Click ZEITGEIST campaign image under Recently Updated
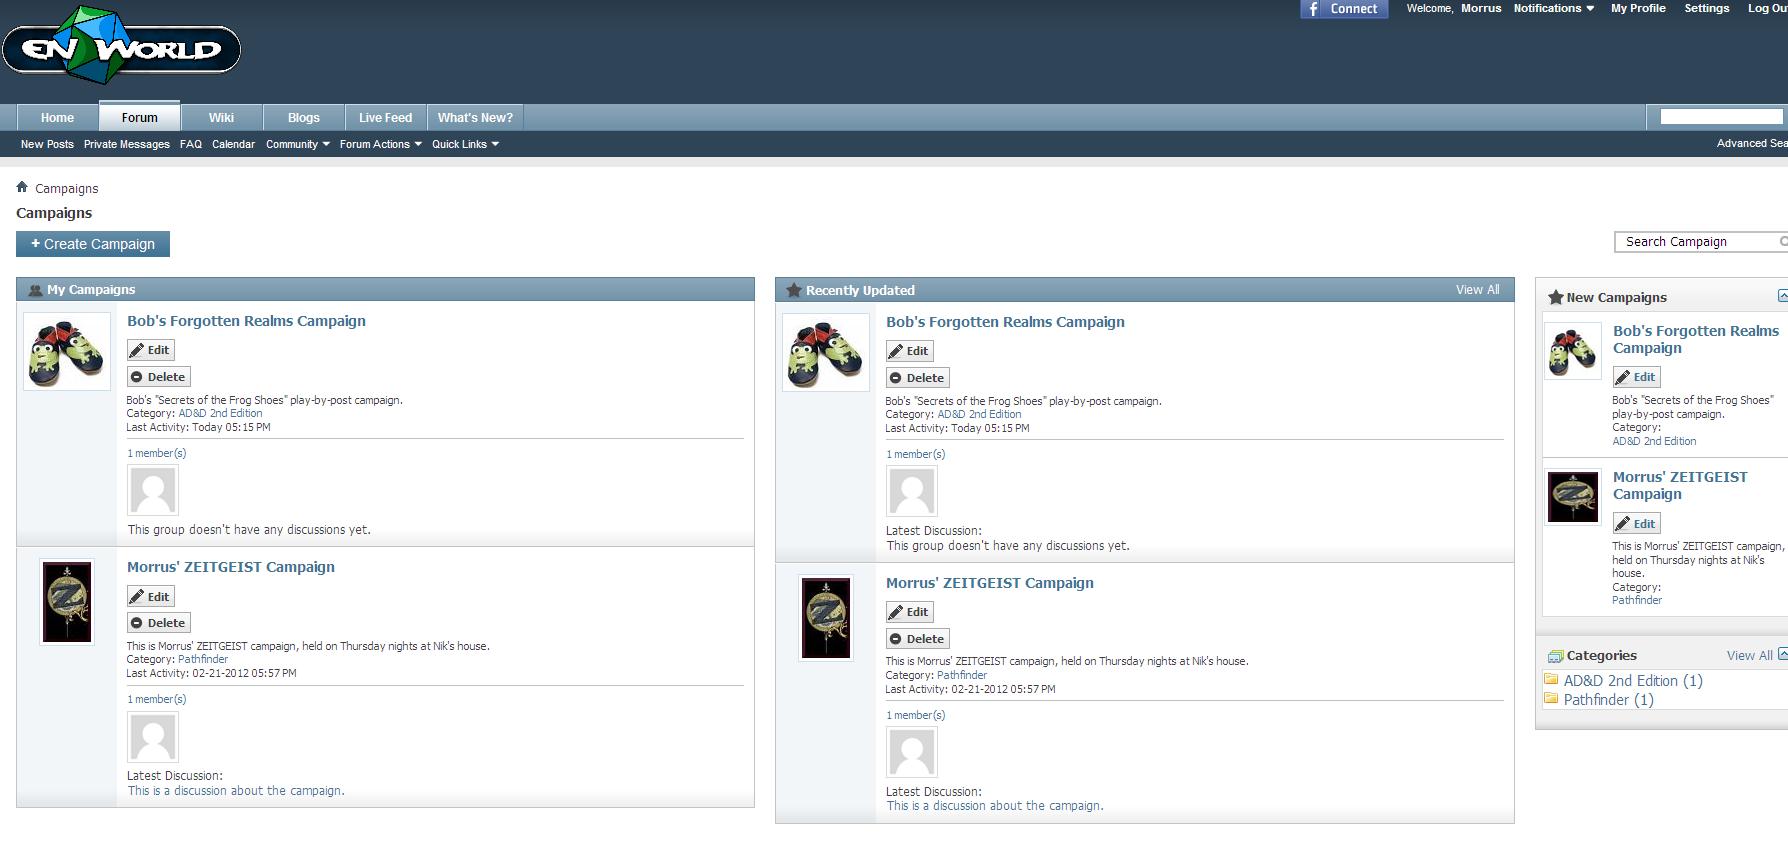This screenshot has width=1788, height=842. coord(826,618)
